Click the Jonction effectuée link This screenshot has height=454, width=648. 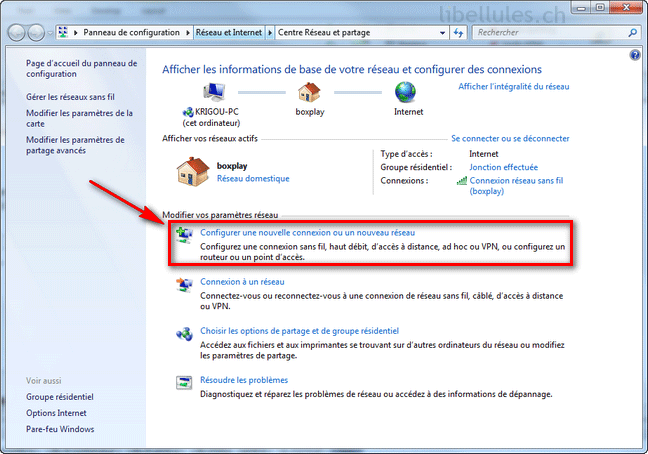coord(503,167)
